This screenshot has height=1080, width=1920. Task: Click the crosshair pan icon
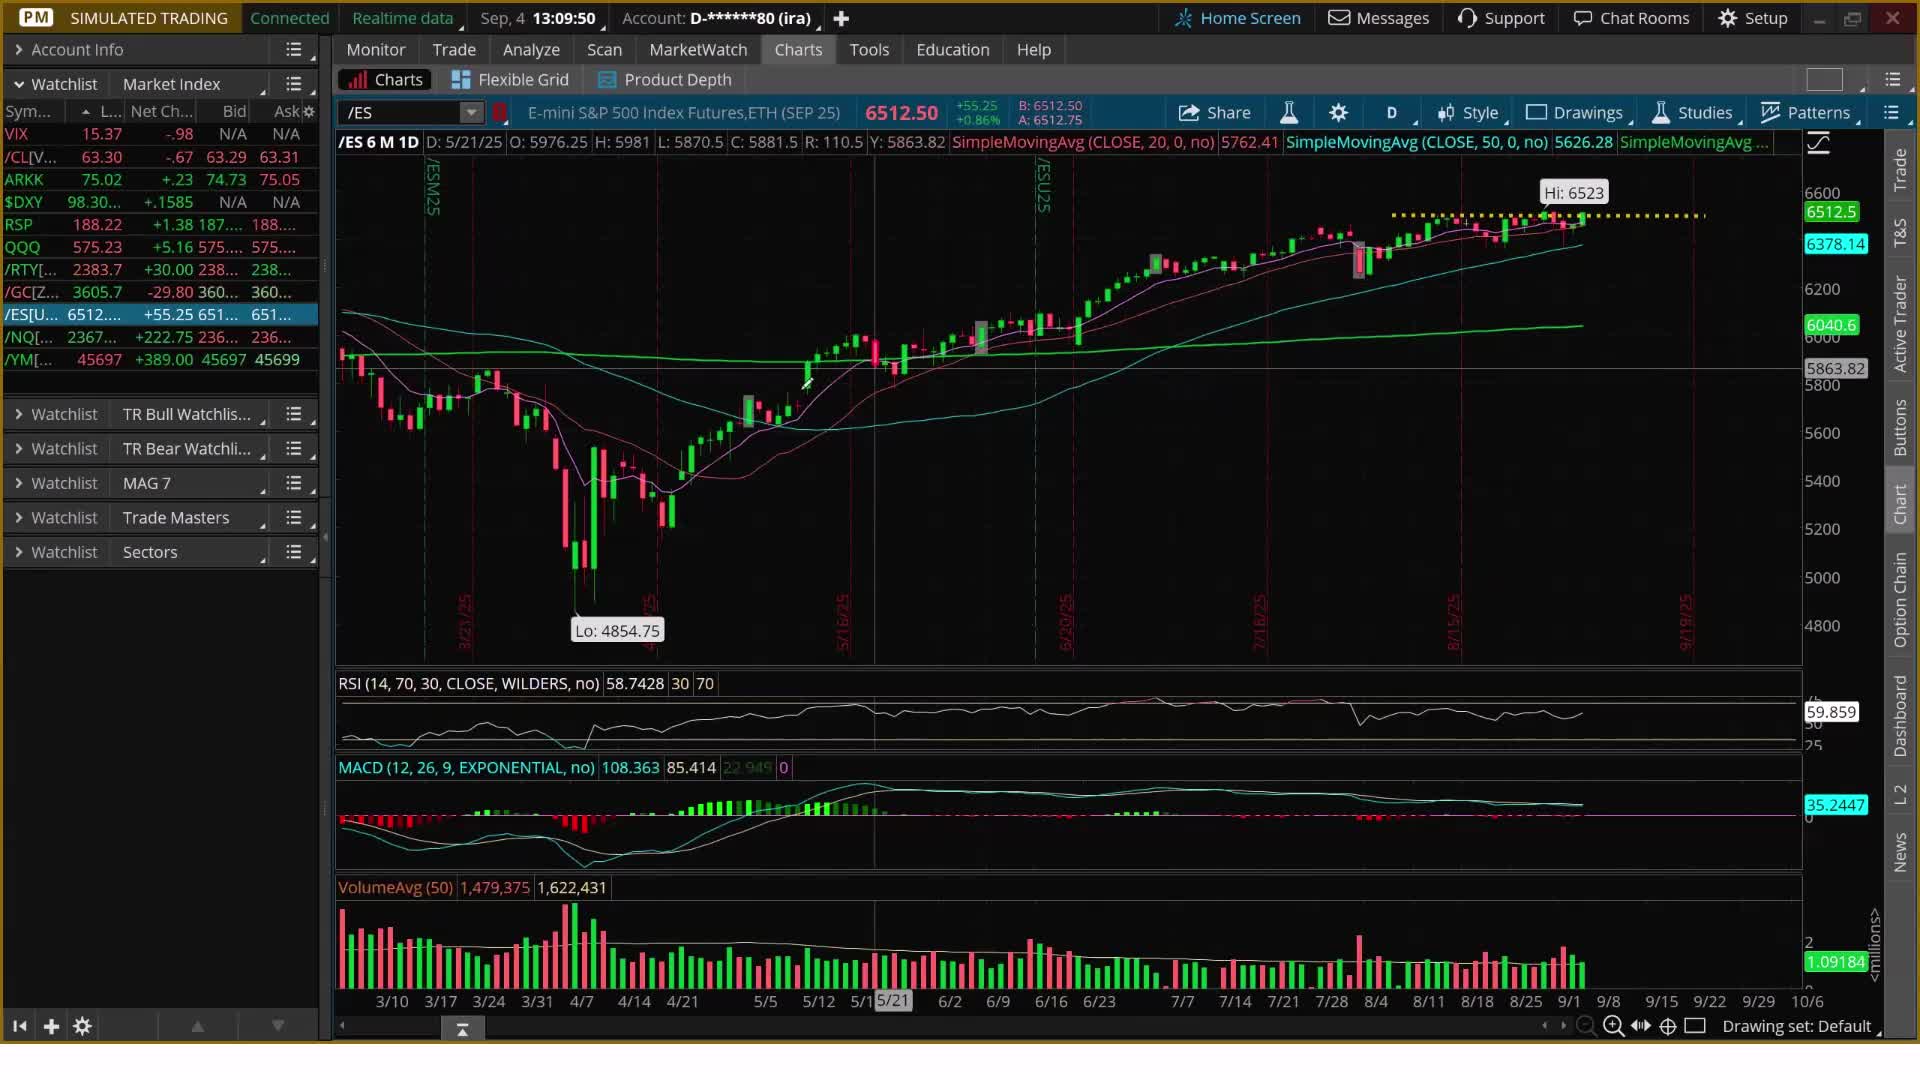click(x=1668, y=1026)
